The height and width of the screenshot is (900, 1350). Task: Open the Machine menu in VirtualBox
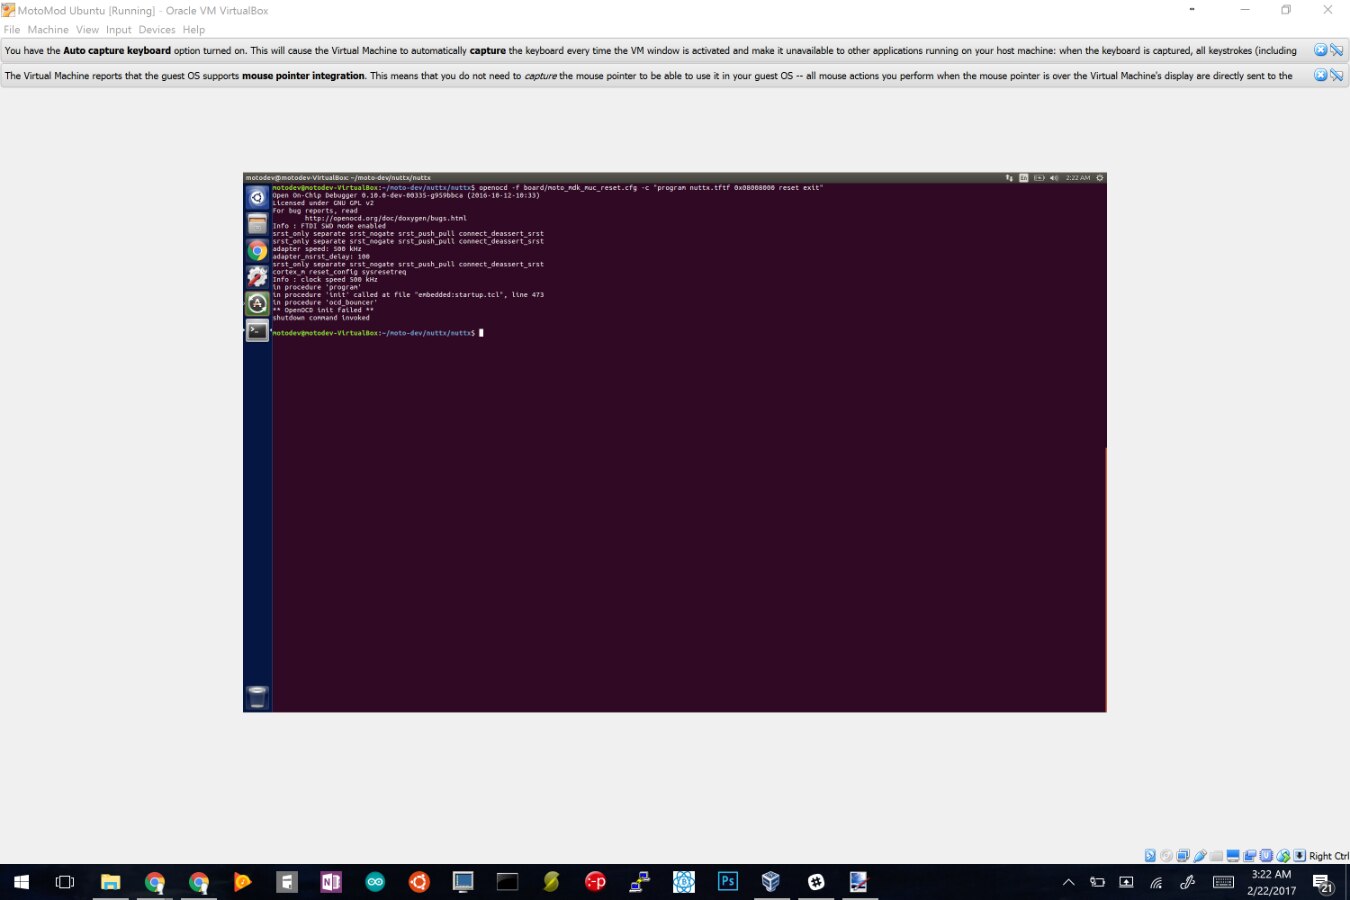coord(48,30)
